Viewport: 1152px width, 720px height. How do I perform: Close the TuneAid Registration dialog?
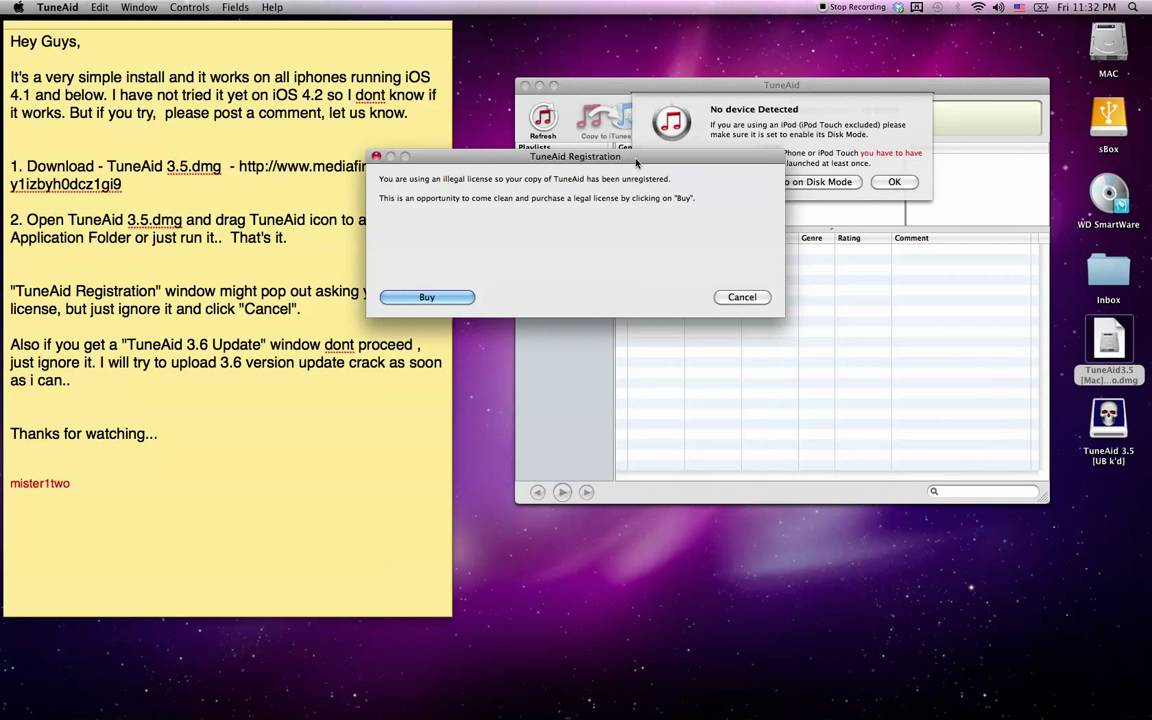click(376, 156)
